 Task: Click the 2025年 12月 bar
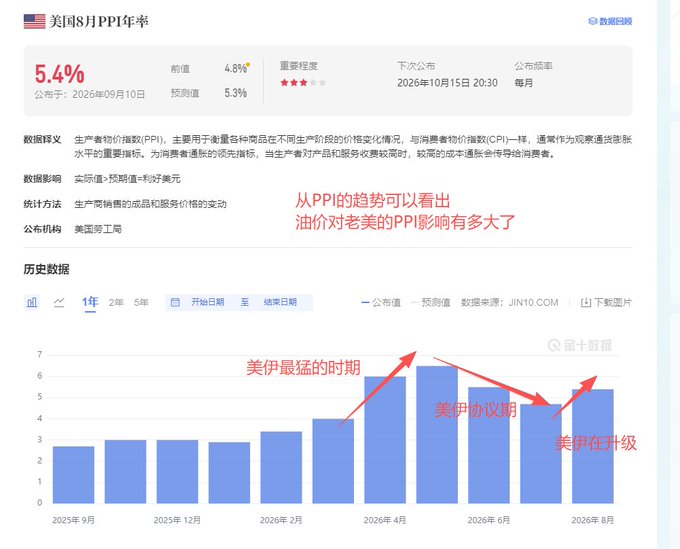tap(177, 472)
